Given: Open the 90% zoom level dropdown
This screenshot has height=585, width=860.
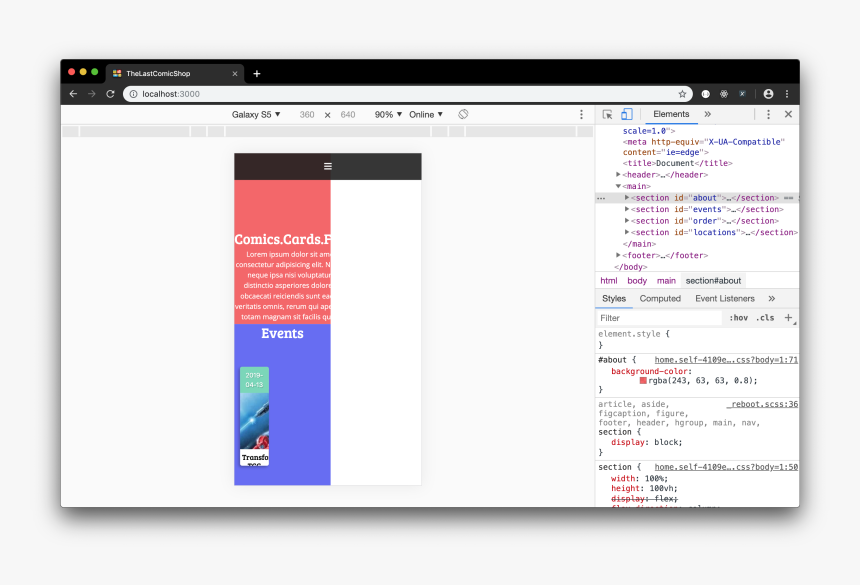Looking at the screenshot, I should tap(388, 115).
